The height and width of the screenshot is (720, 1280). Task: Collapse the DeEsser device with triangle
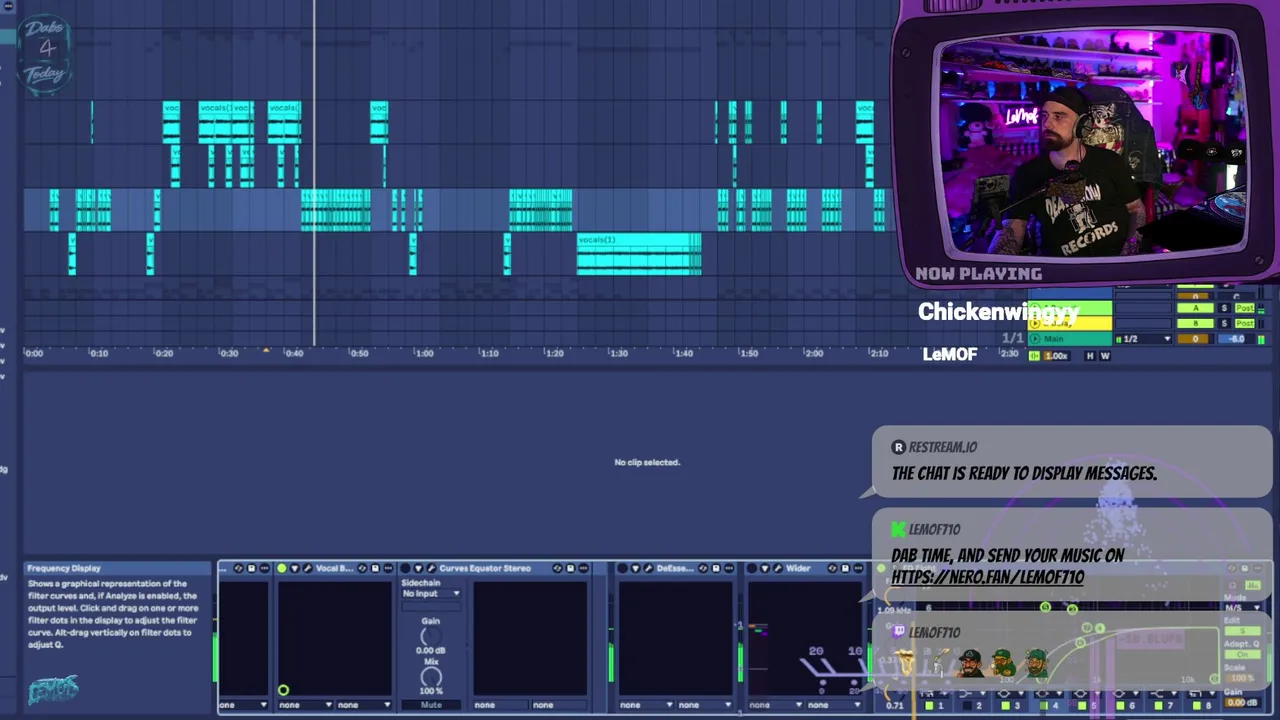click(x=635, y=568)
